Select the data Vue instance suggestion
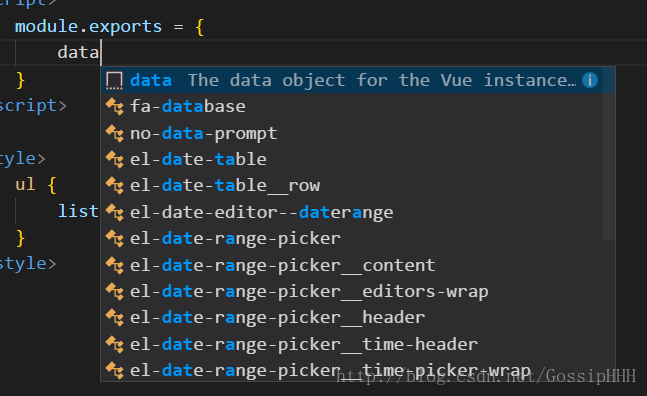This screenshot has height=396, width=647. point(358,80)
